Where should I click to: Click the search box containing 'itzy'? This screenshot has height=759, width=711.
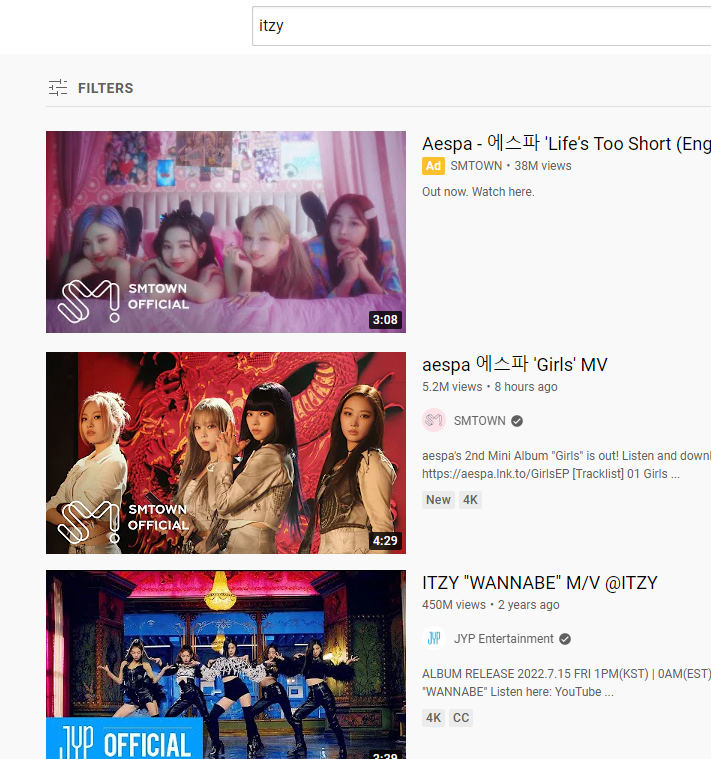click(482, 26)
